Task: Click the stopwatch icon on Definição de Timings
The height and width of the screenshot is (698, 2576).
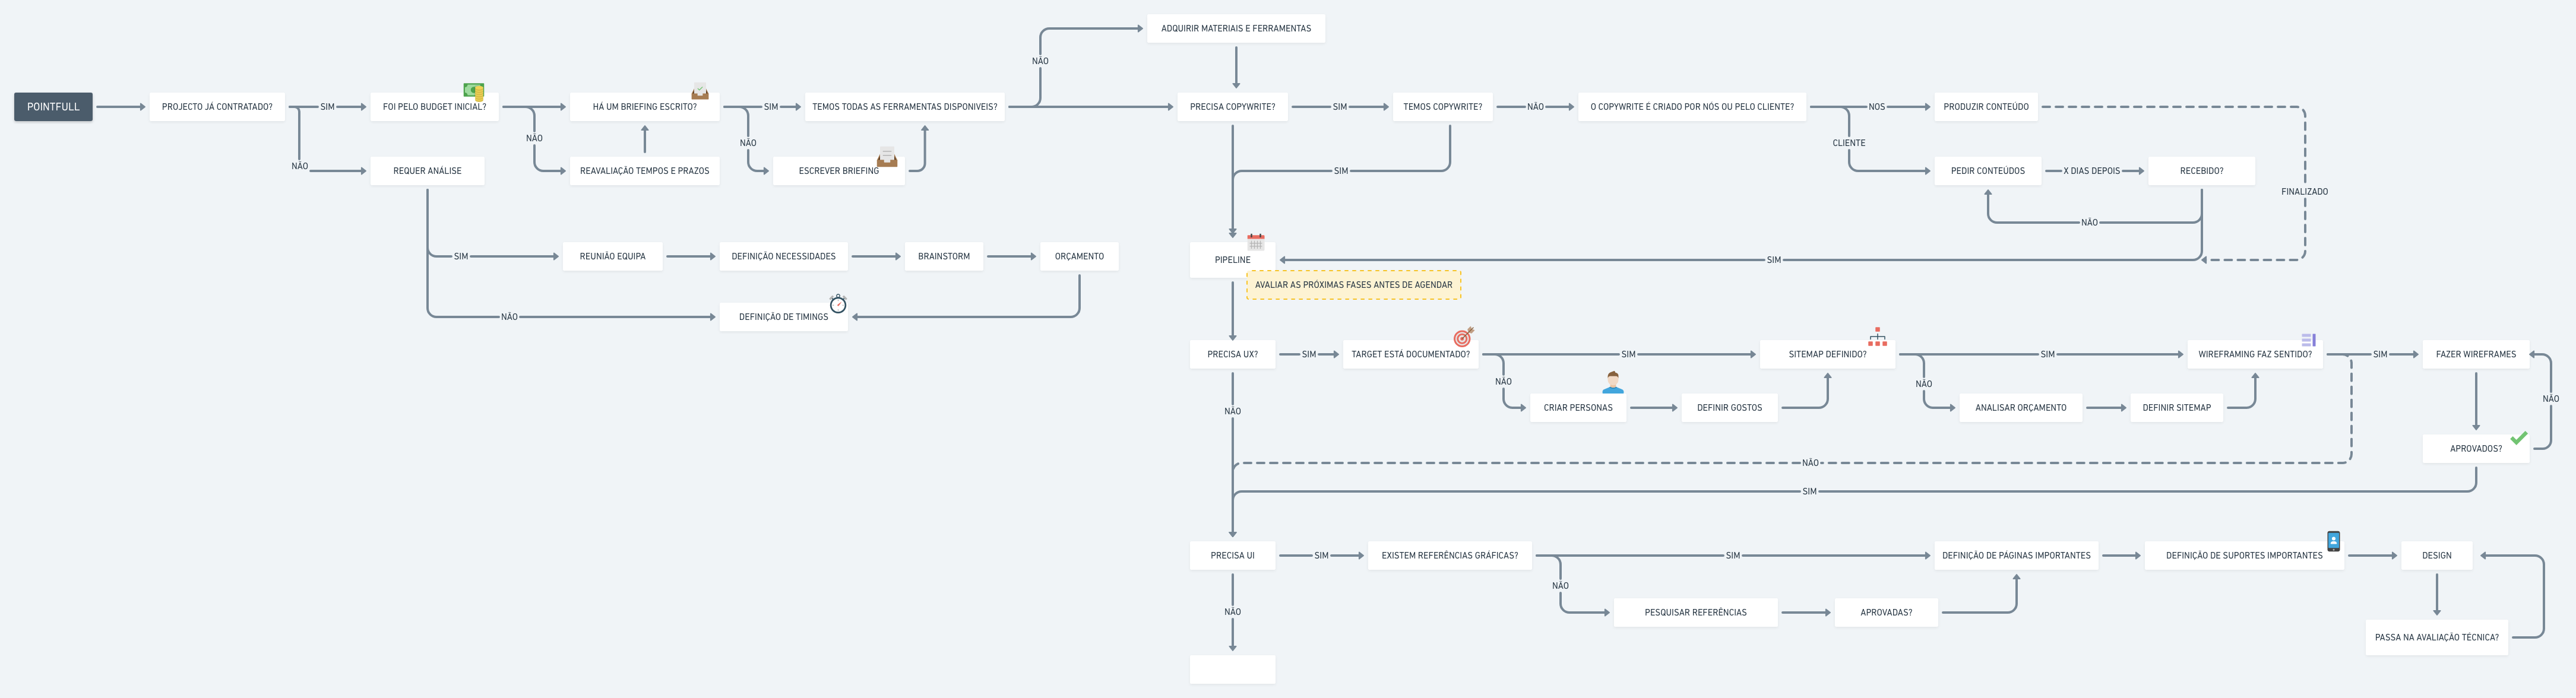Action: (838, 303)
